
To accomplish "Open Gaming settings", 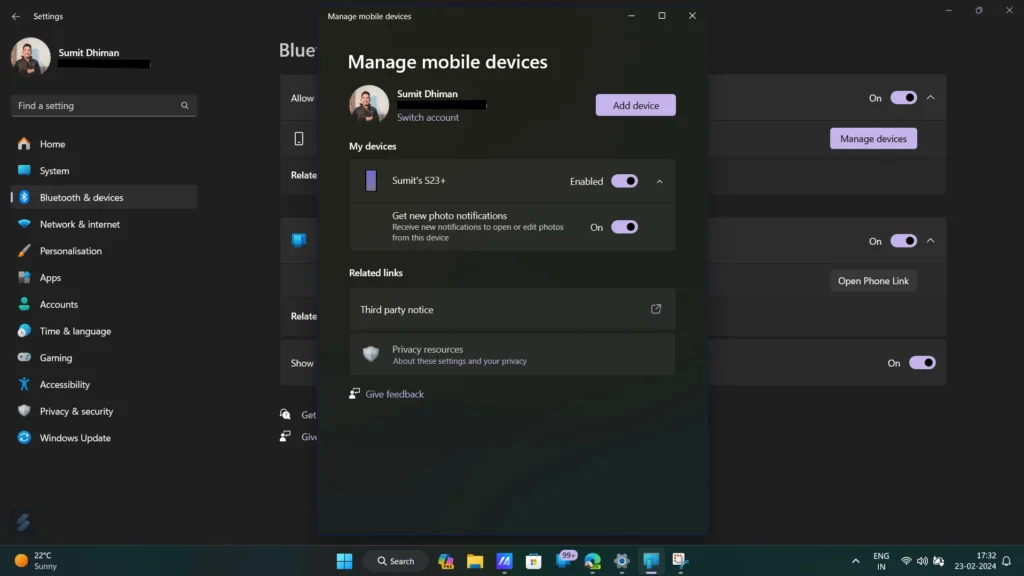I will [x=104, y=358].
